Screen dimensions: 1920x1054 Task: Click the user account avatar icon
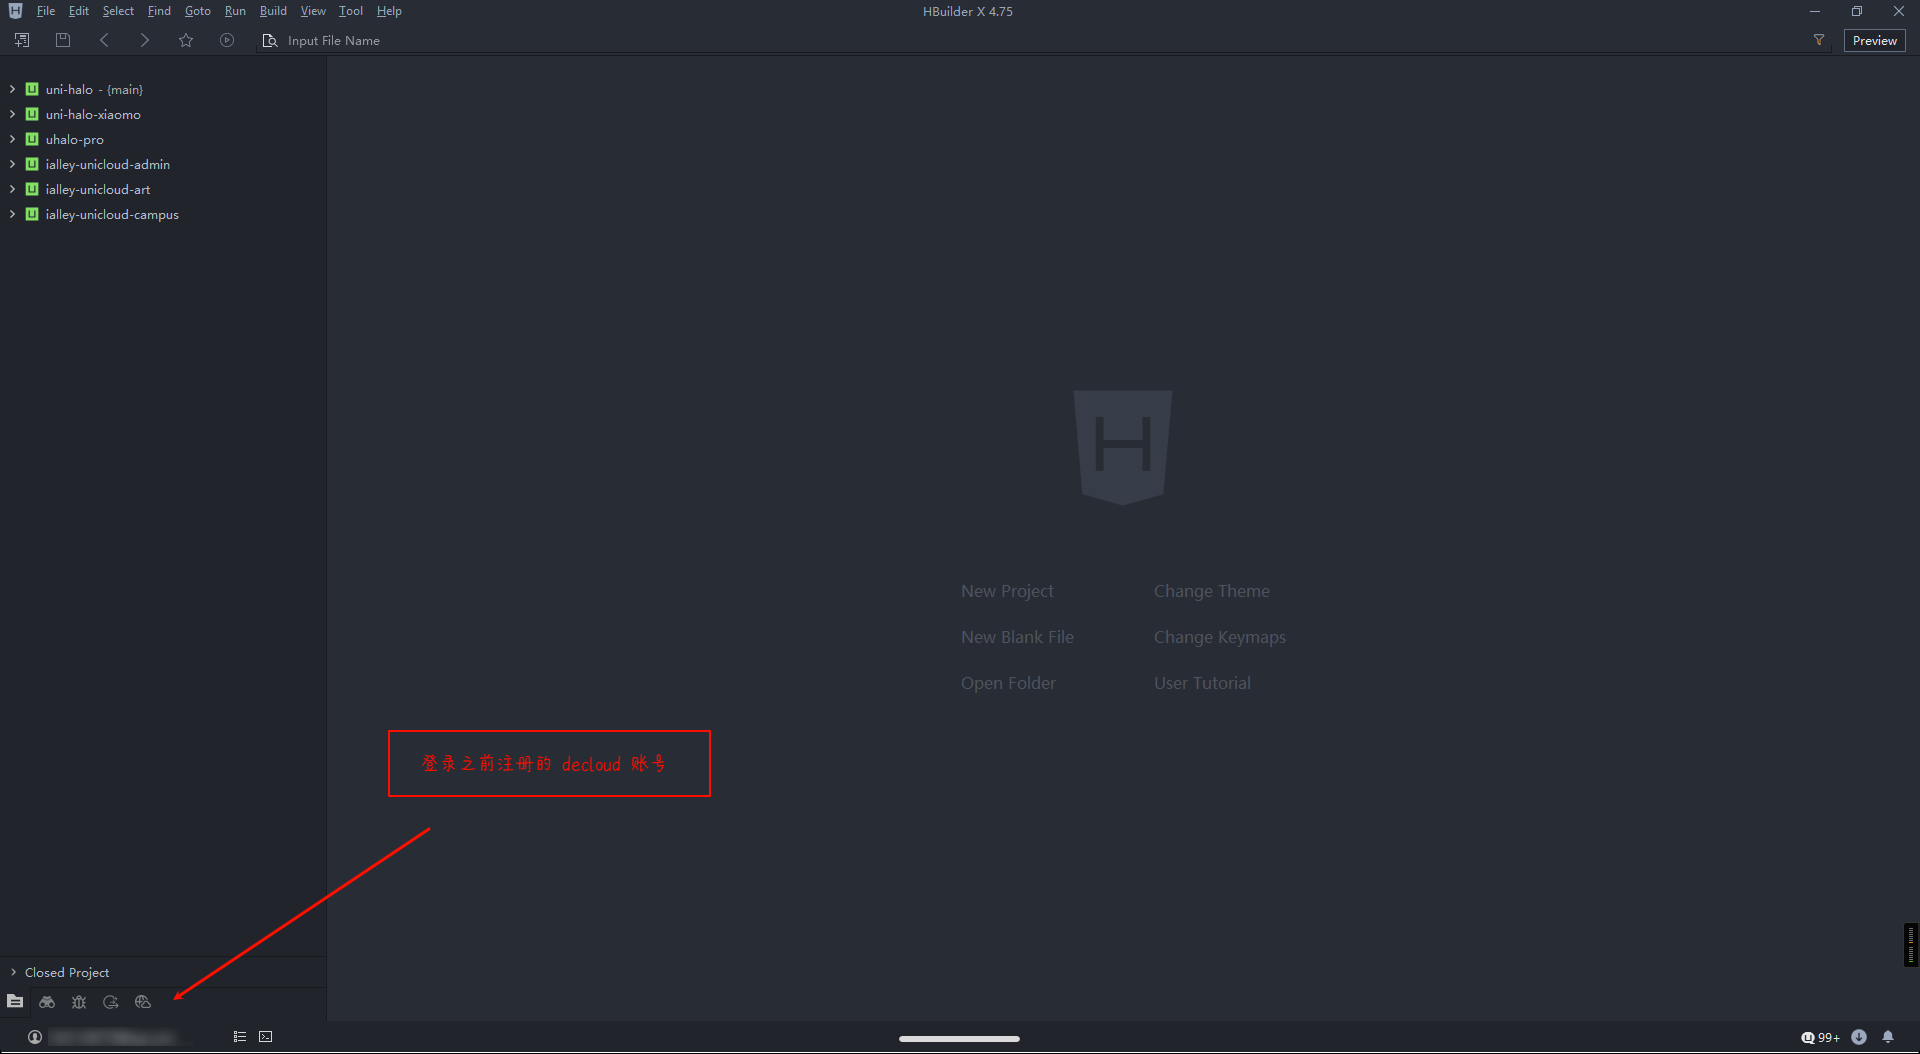[x=34, y=1037]
